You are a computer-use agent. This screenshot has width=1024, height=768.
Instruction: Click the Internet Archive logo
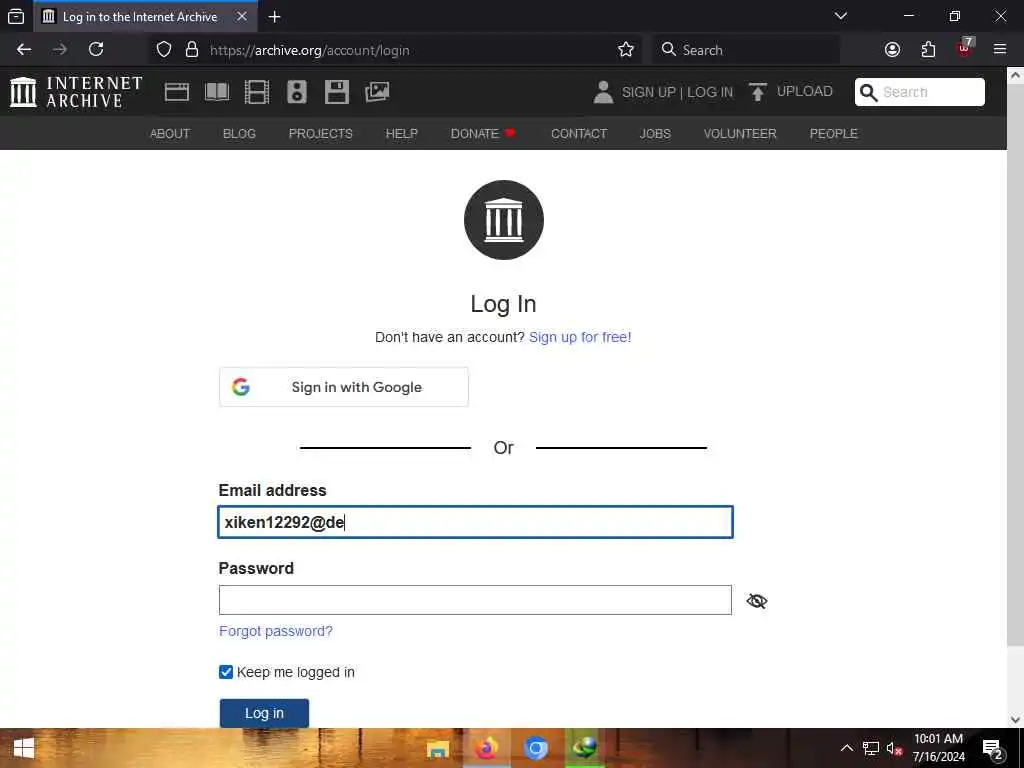76,92
